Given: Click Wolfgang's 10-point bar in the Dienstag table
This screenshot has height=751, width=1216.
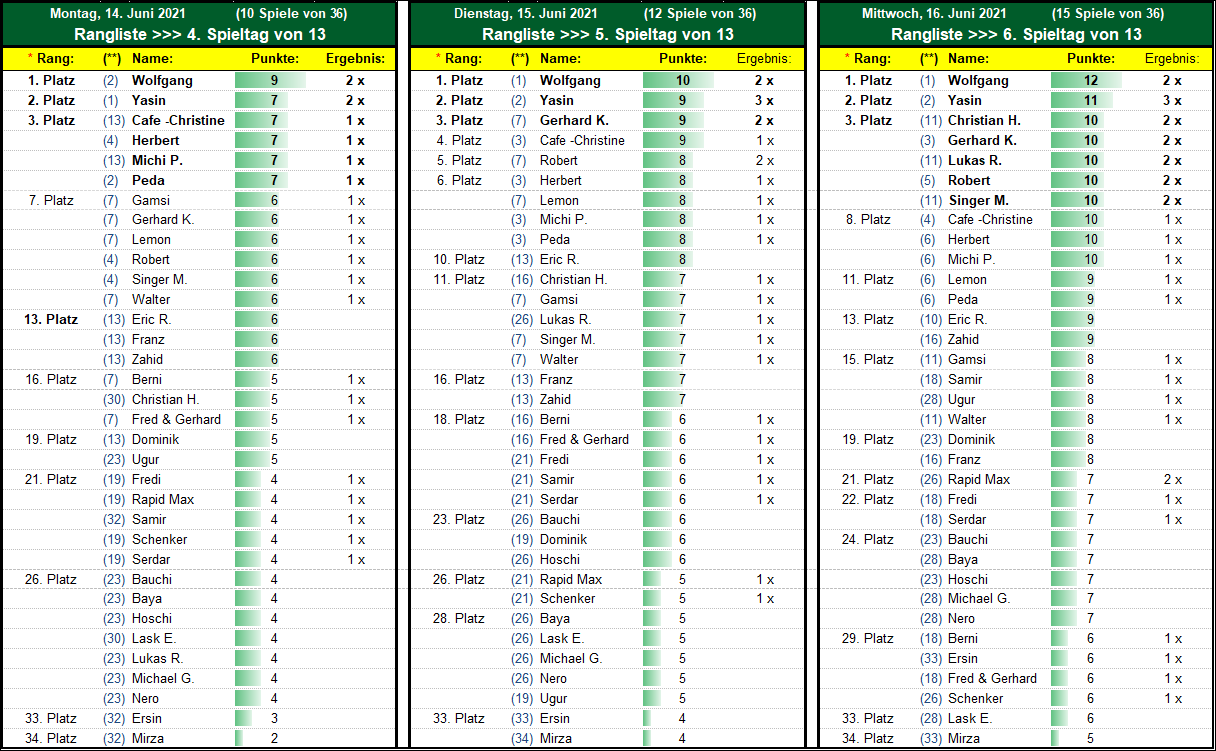Looking at the screenshot, I should [678, 80].
